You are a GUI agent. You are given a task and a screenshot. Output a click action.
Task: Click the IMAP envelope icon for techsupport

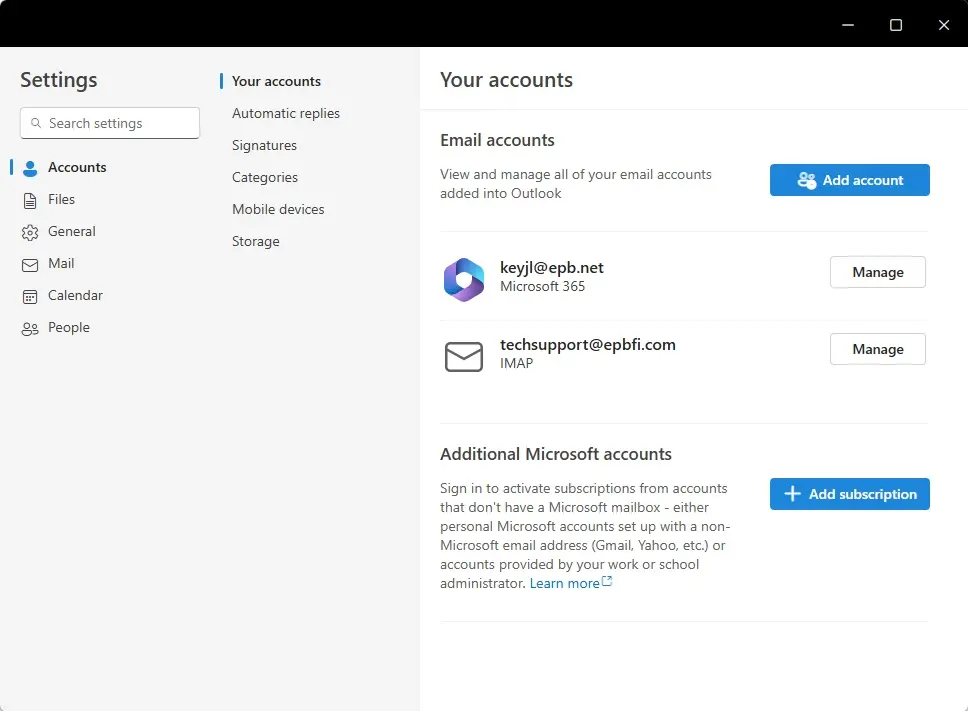click(464, 356)
